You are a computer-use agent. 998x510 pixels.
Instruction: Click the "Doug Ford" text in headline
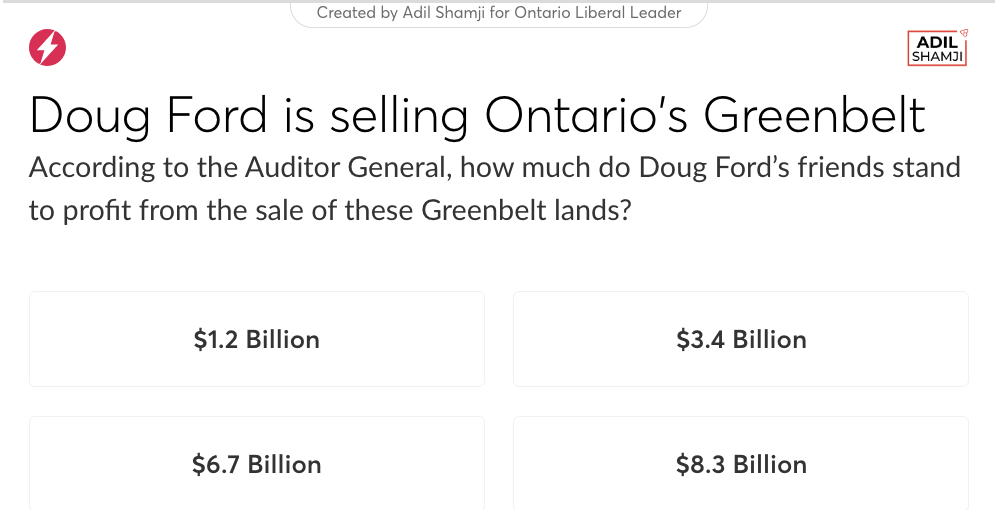[148, 115]
